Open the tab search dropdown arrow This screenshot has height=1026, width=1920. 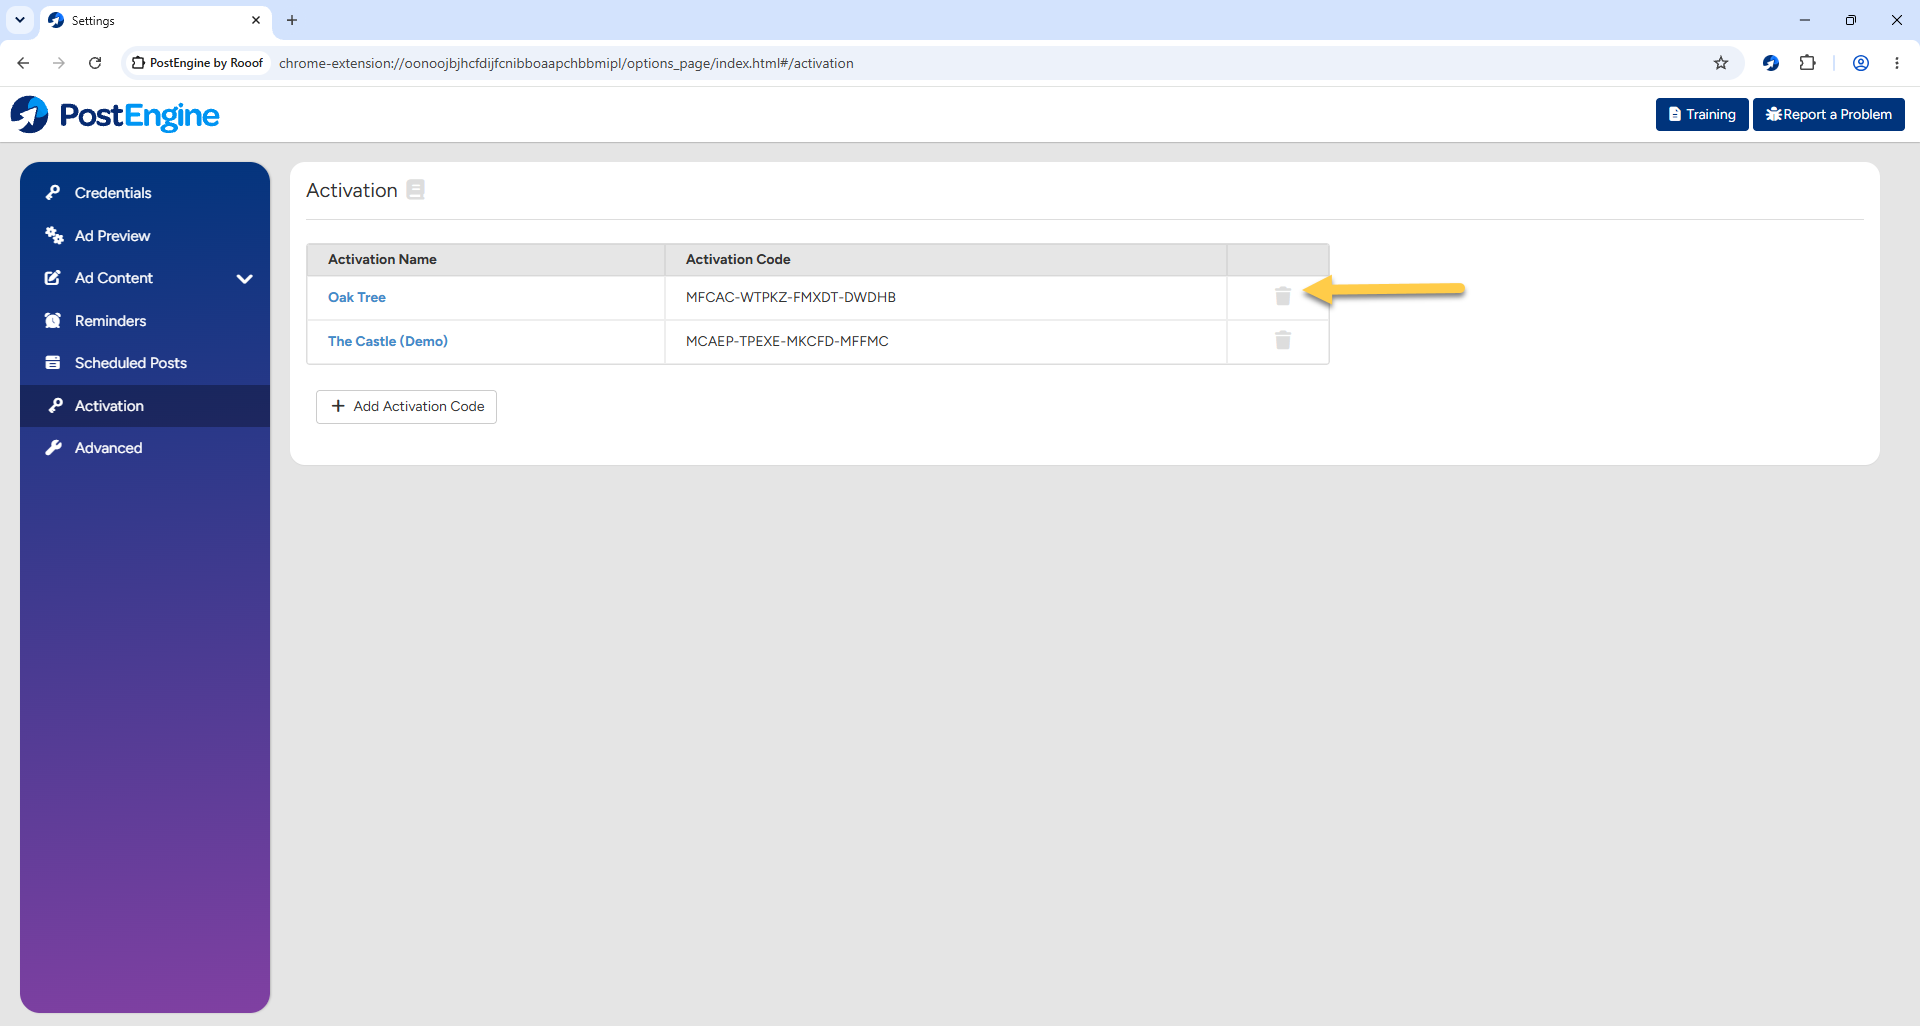click(x=20, y=20)
